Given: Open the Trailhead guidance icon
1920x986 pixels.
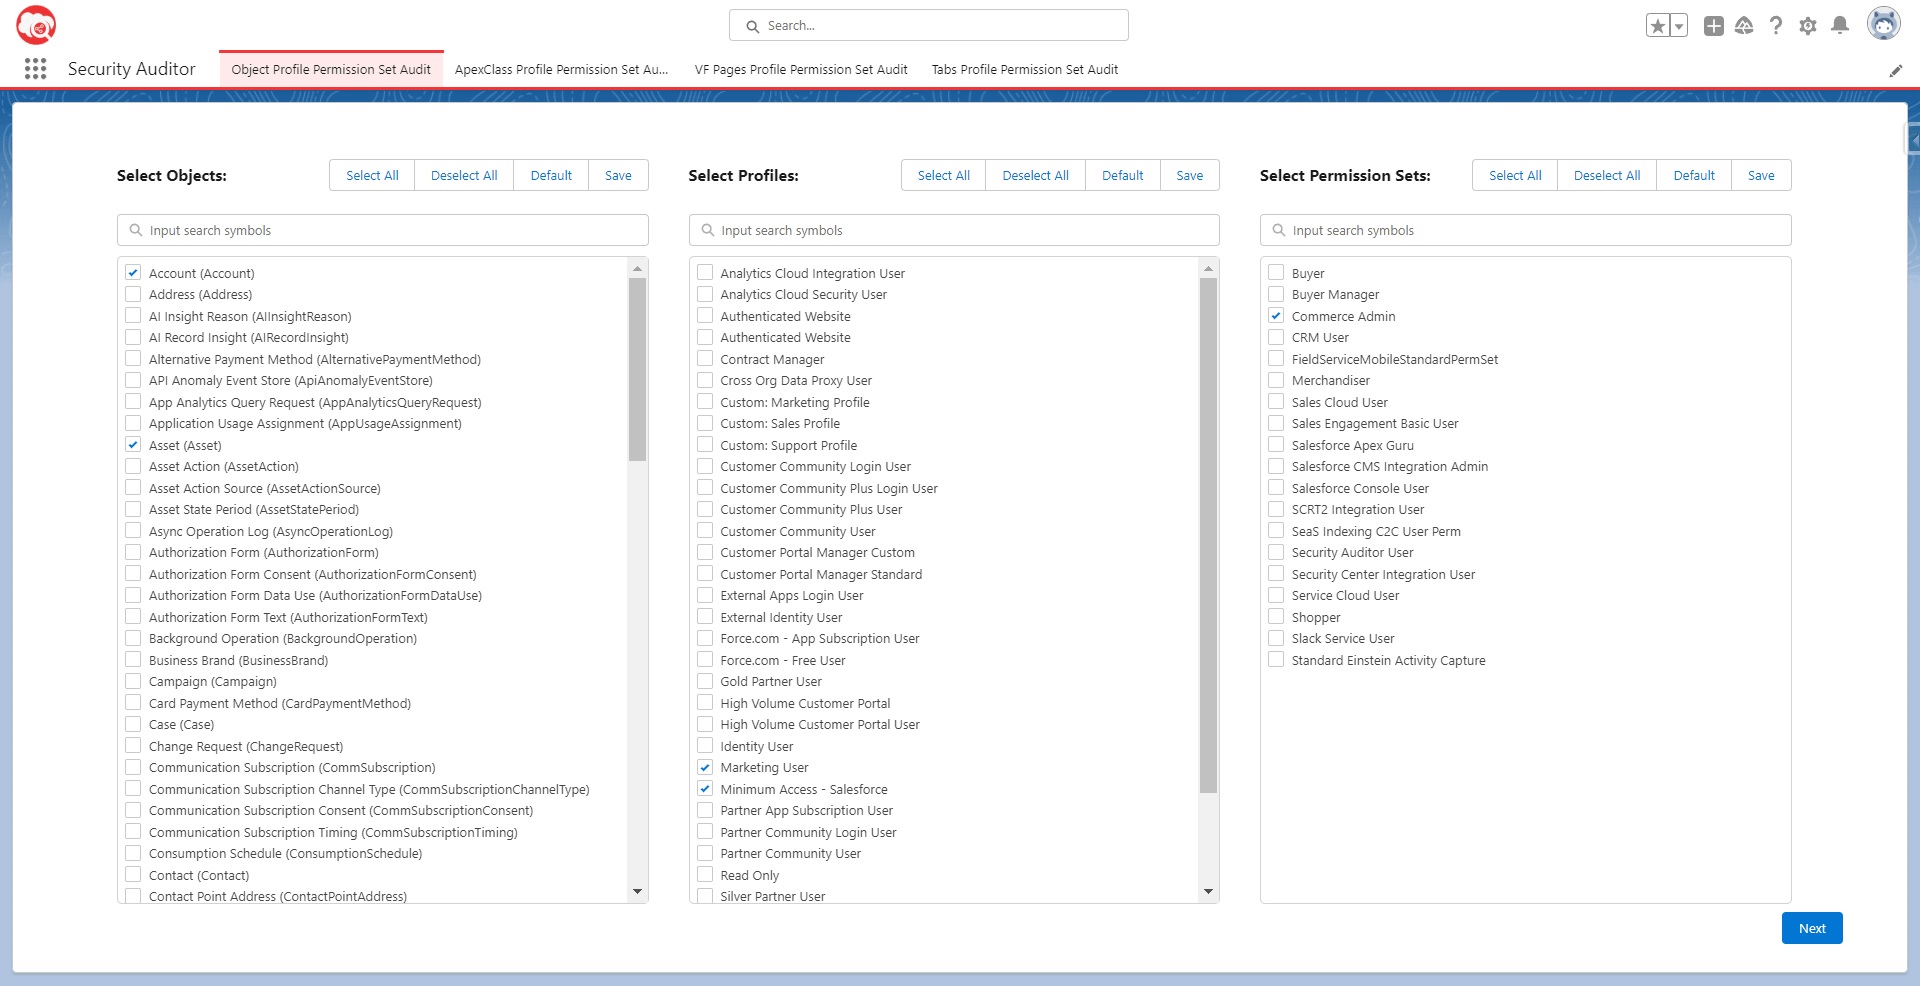Looking at the screenshot, I should pyautogui.click(x=1744, y=26).
